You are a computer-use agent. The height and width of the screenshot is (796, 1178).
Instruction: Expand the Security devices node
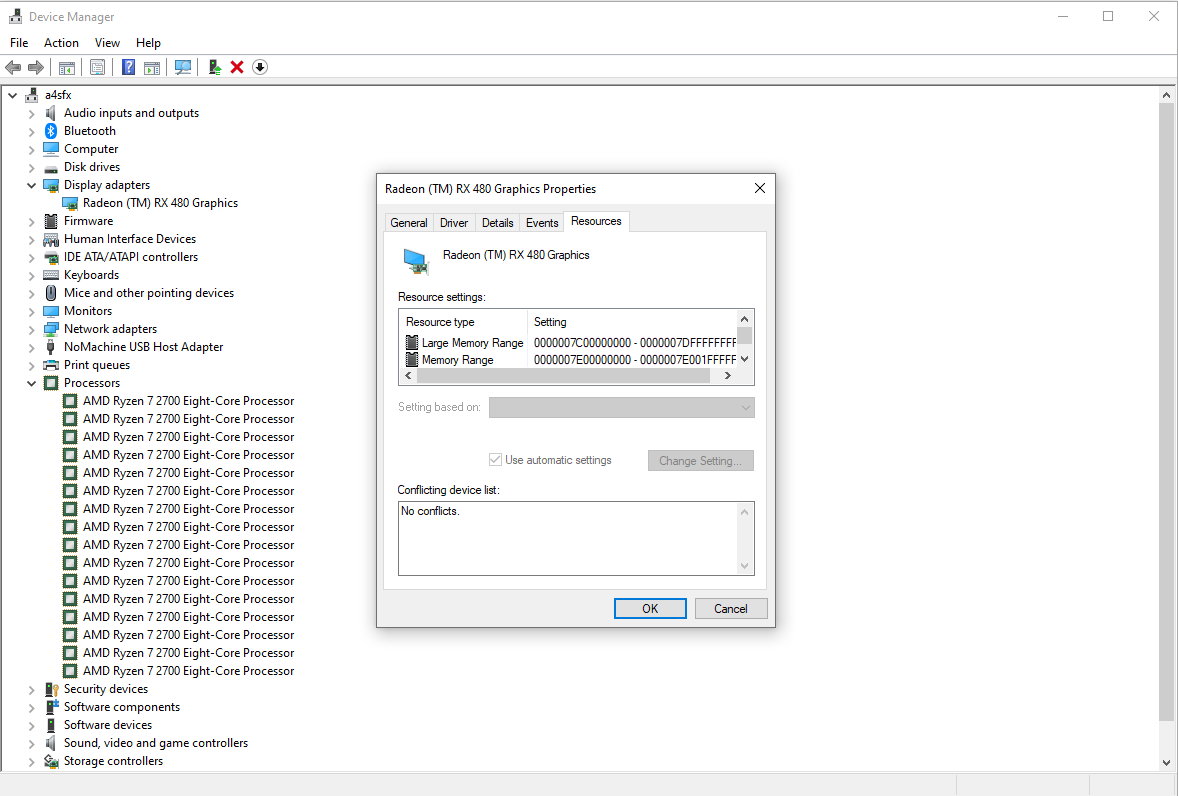[x=32, y=690]
